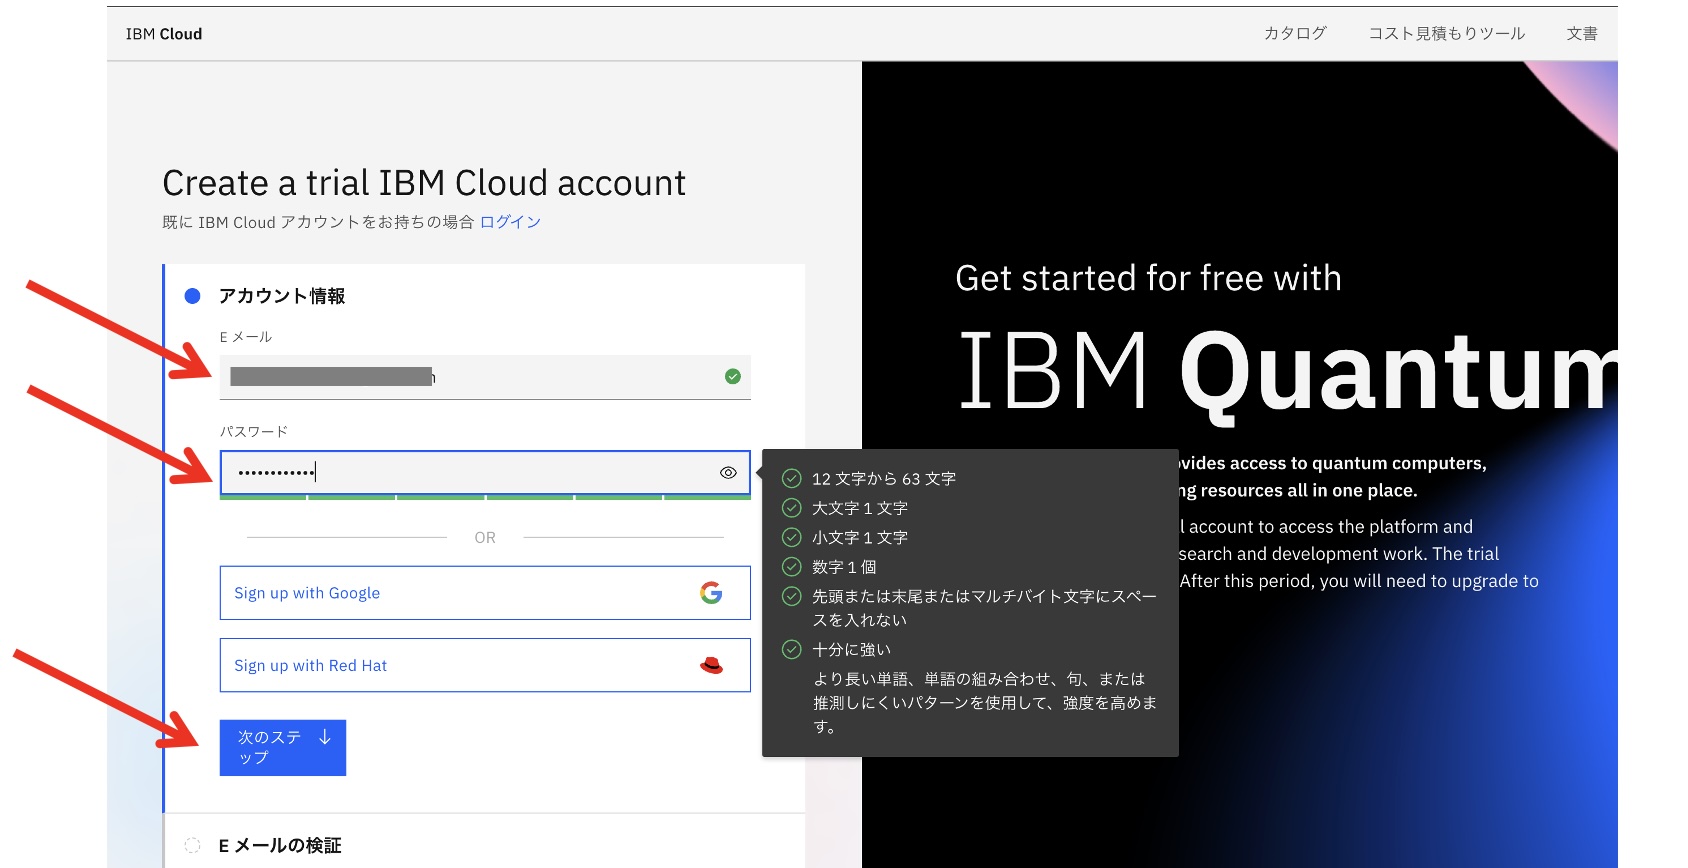Sign up with Google button
The image size is (1688, 868).
tap(485, 593)
